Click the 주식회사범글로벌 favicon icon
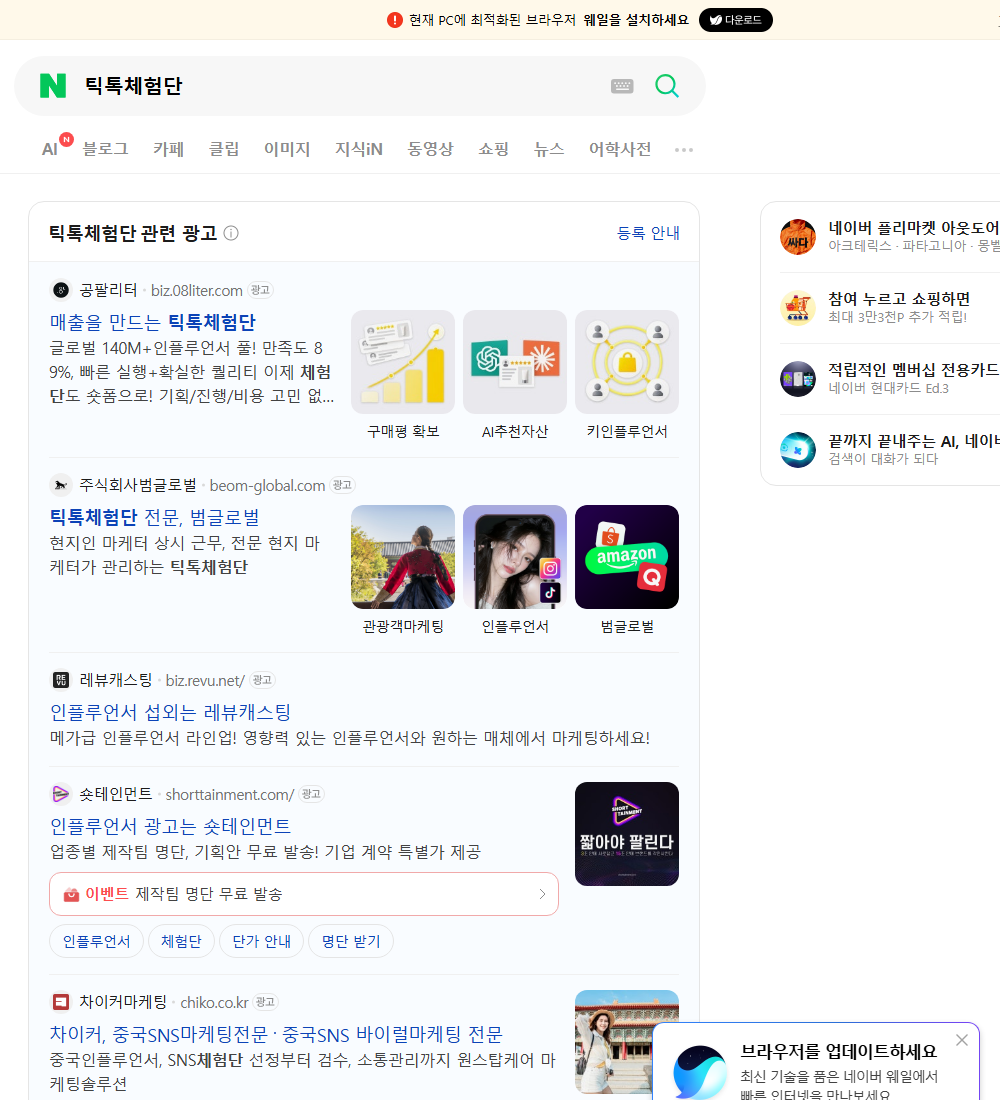 (x=61, y=485)
